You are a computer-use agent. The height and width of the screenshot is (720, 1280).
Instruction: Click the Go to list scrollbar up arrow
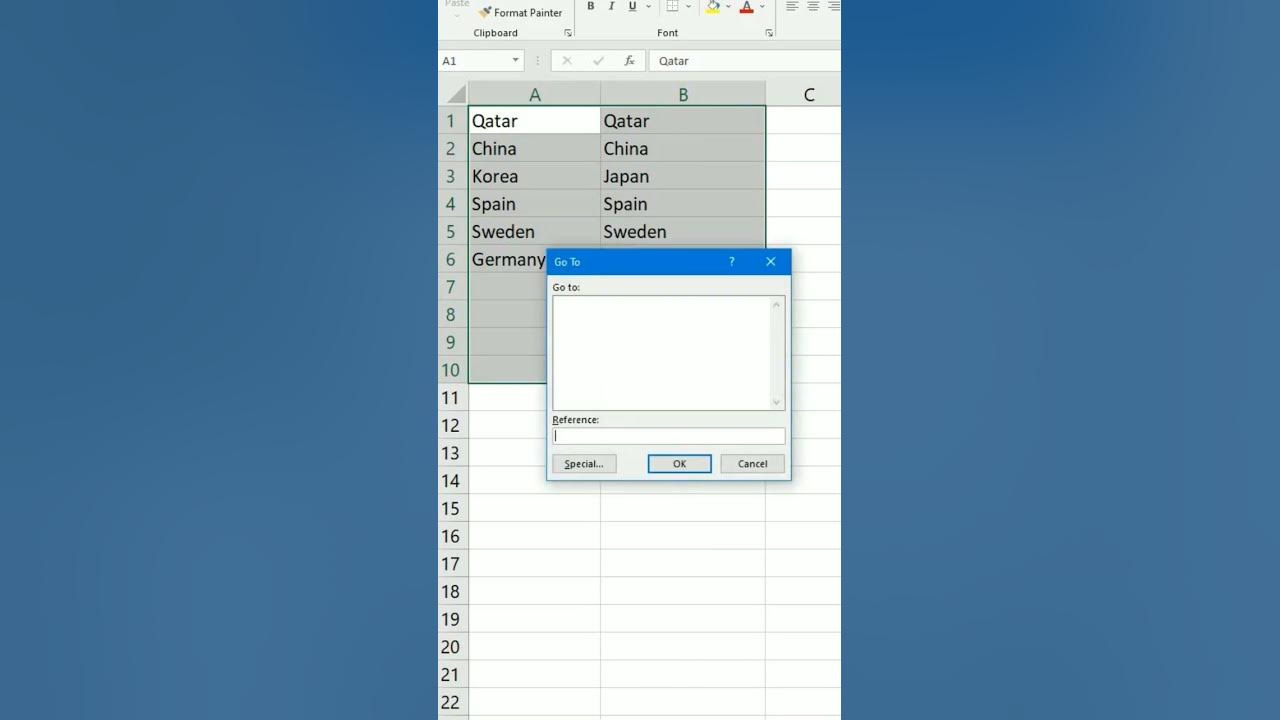777,304
